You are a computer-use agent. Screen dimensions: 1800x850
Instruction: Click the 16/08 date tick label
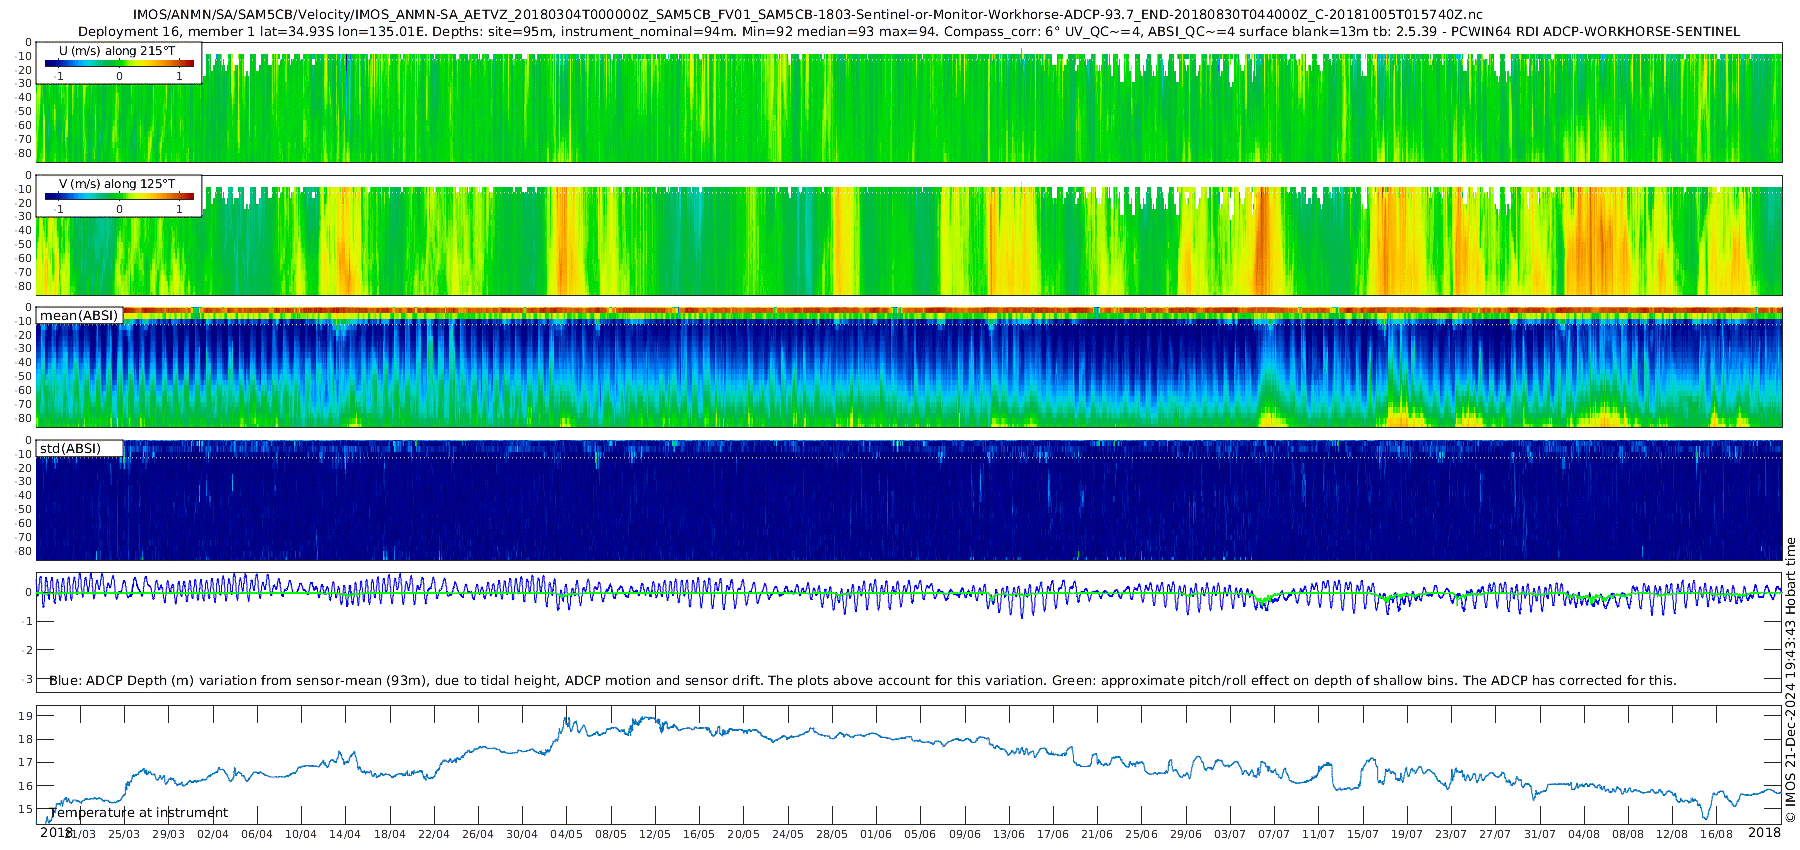coord(1716,834)
